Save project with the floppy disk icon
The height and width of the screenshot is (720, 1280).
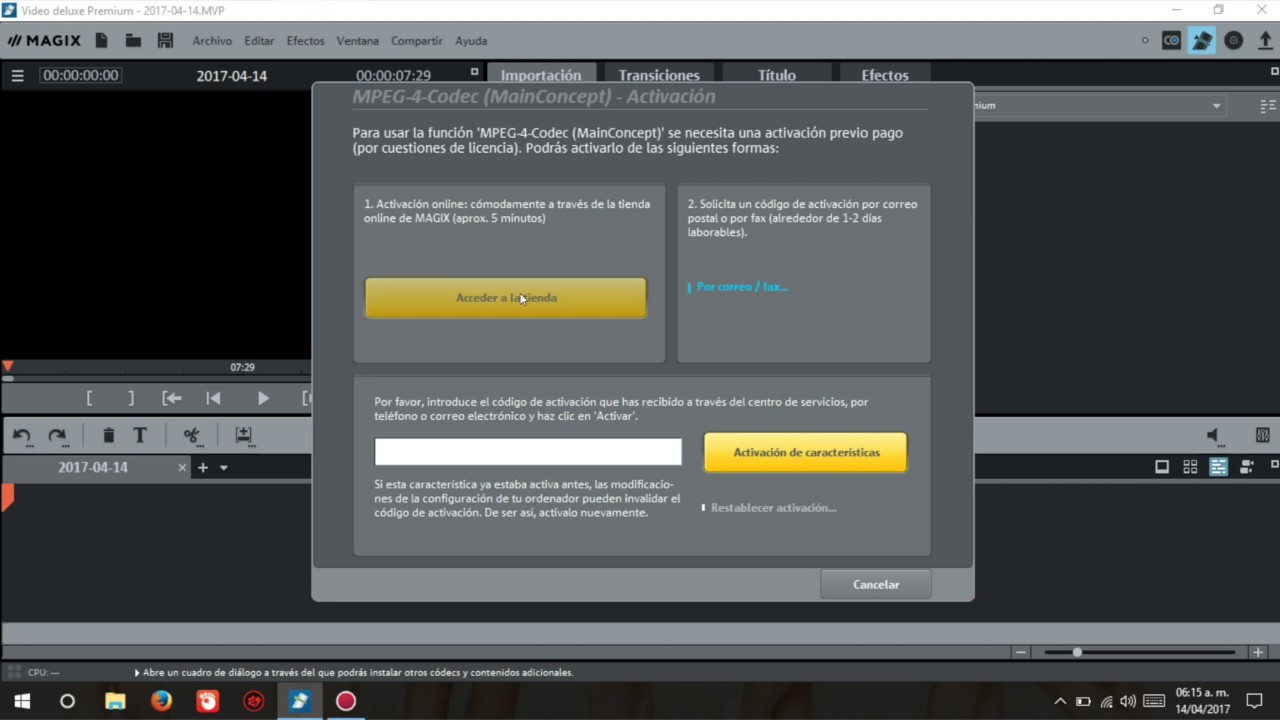(165, 41)
